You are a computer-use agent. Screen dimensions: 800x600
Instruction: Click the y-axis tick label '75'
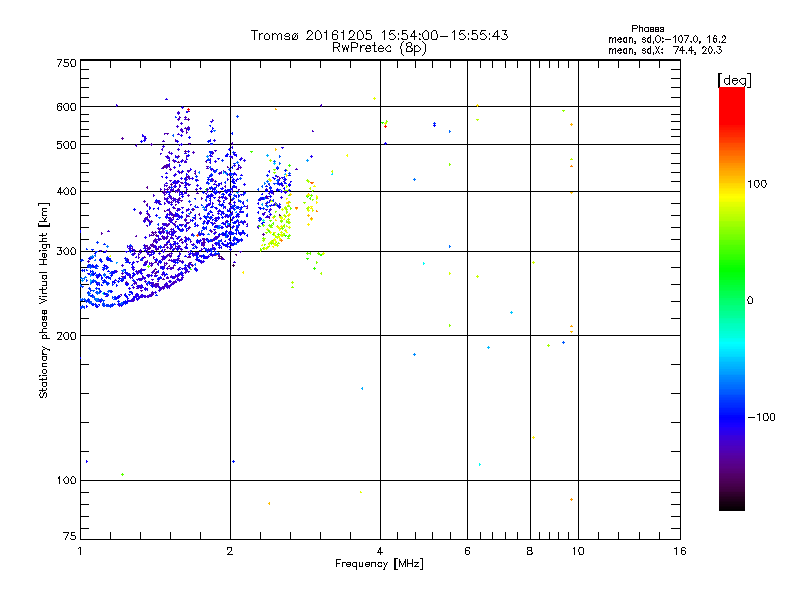(x=70, y=536)
